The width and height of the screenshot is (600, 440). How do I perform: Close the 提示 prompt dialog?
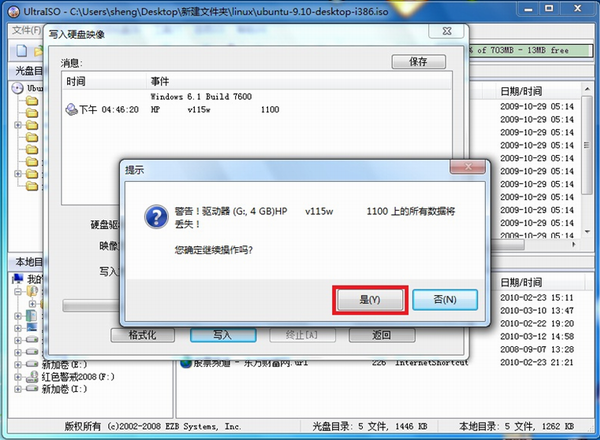pyautogui.click(x=468, y=167)
